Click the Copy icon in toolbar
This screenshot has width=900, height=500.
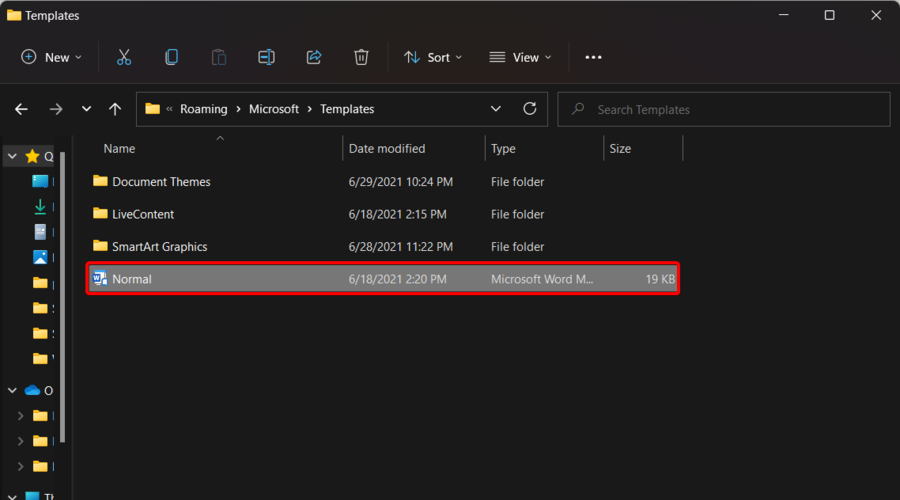171,57
